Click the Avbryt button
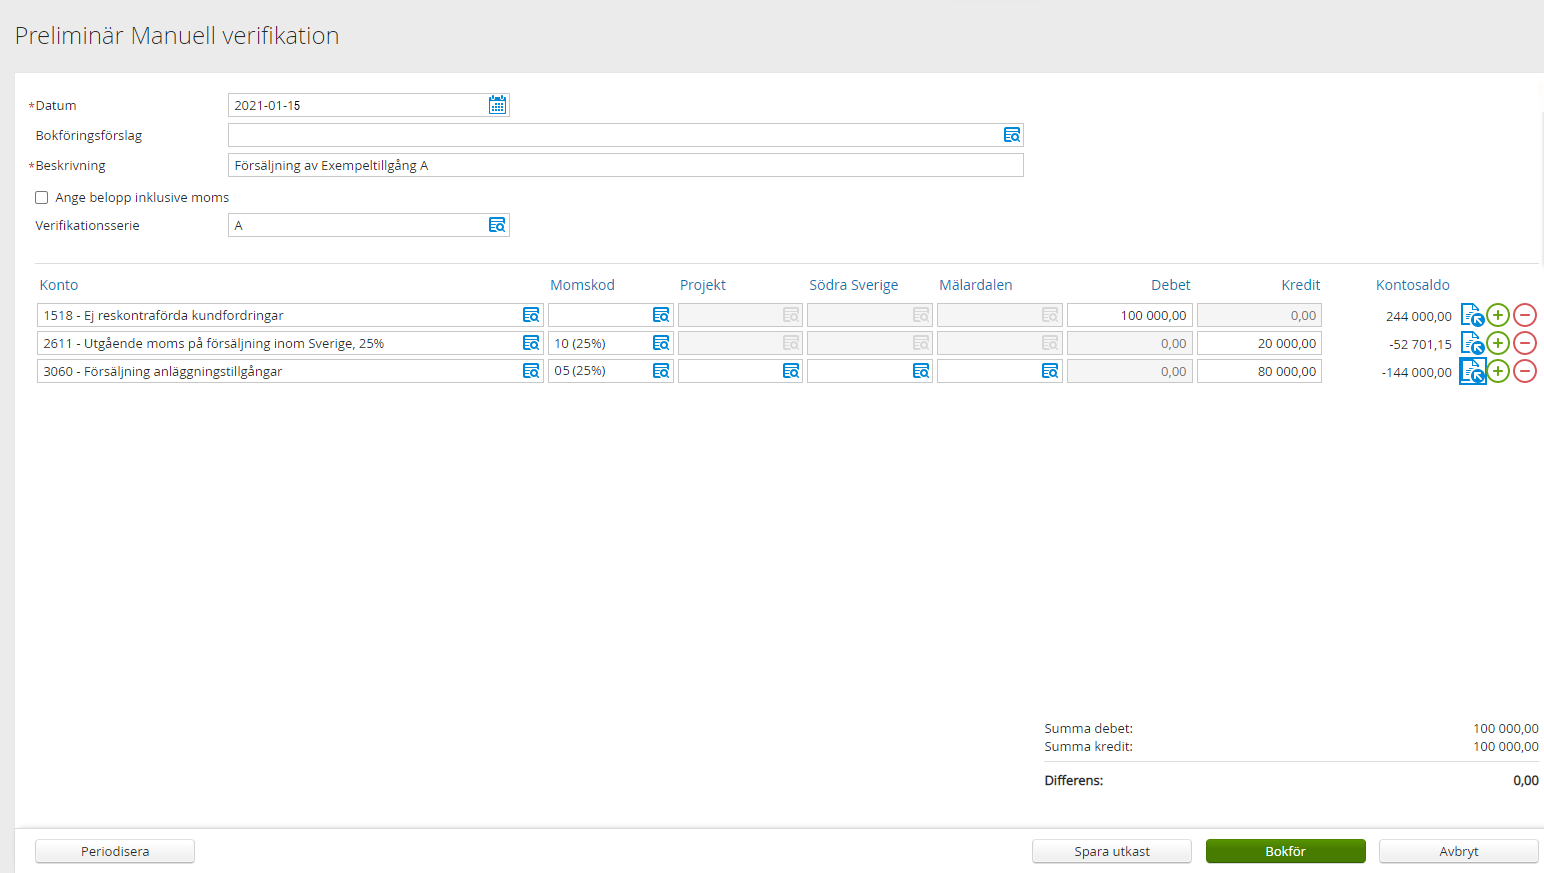Image resolution: width=1544 pixels, height=873 pixels. [1458, 851]
